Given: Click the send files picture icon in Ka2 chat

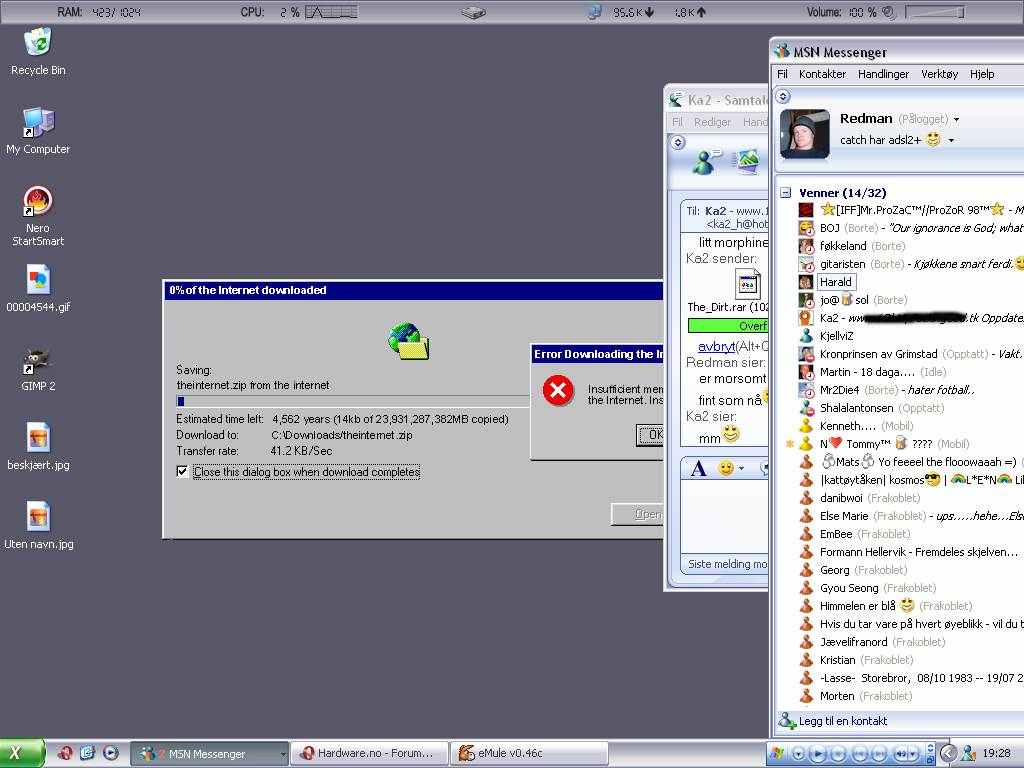Looking at the screenshot, I should tap(748, 162).
